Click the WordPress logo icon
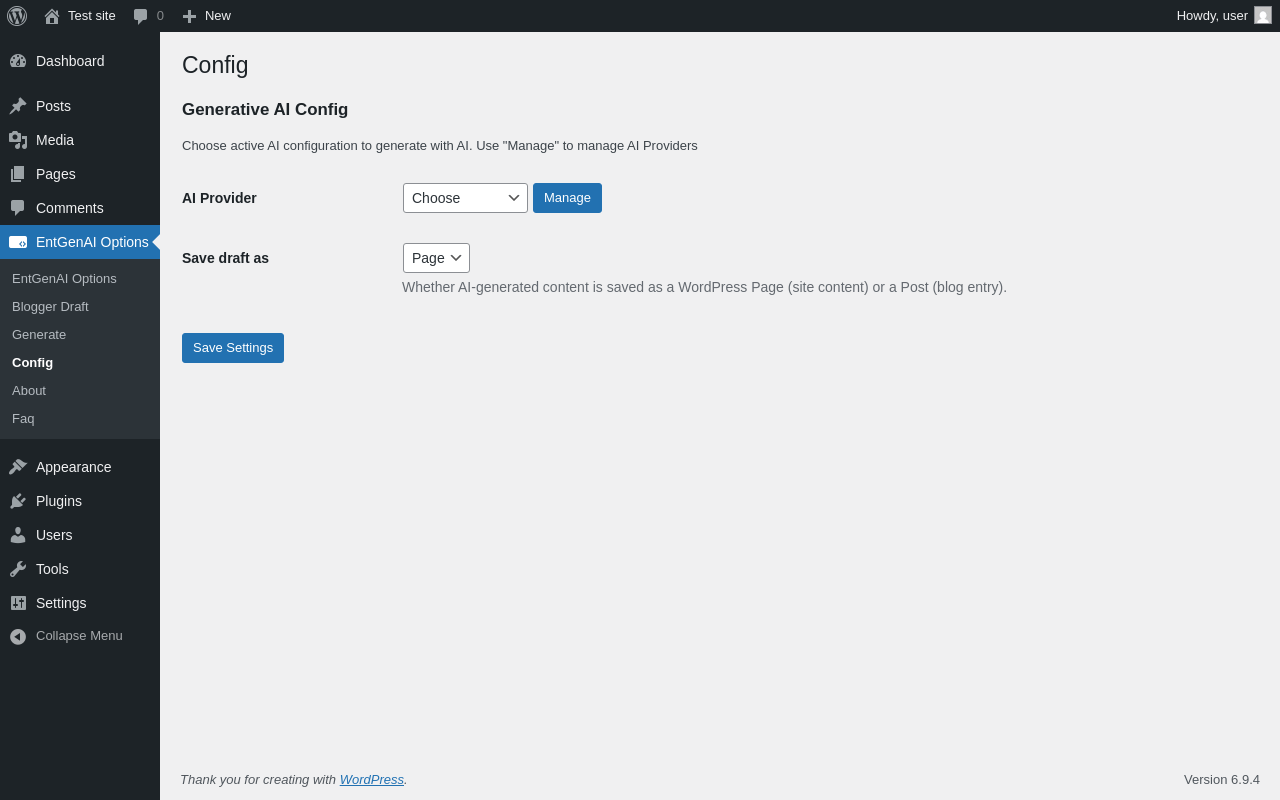This screenshot has height=800, width=1280. click(x=17, y=16)
